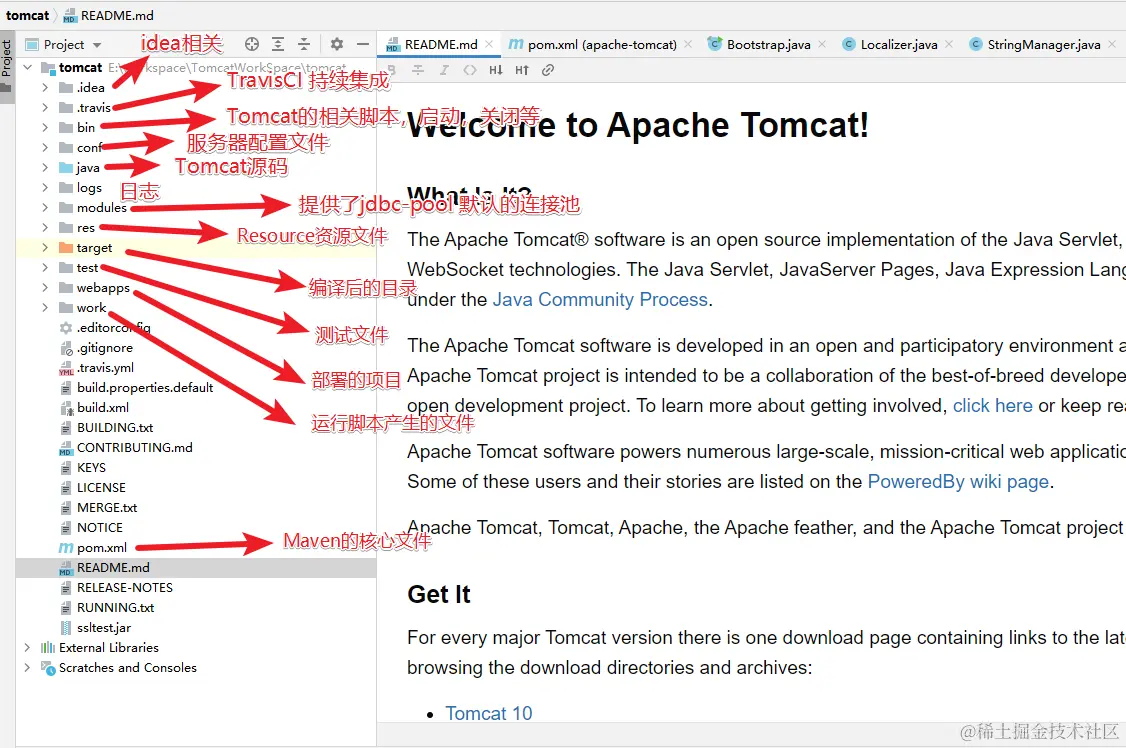Select the test folder in tree
Screen dimensions: 1126x748
(87, 268)
